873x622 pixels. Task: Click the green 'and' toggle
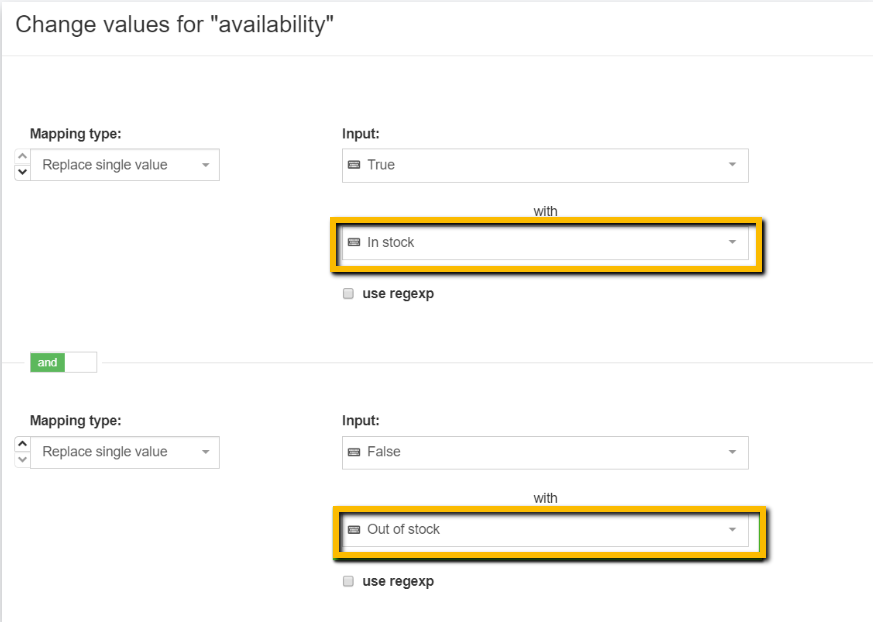[x=48, y=363]
